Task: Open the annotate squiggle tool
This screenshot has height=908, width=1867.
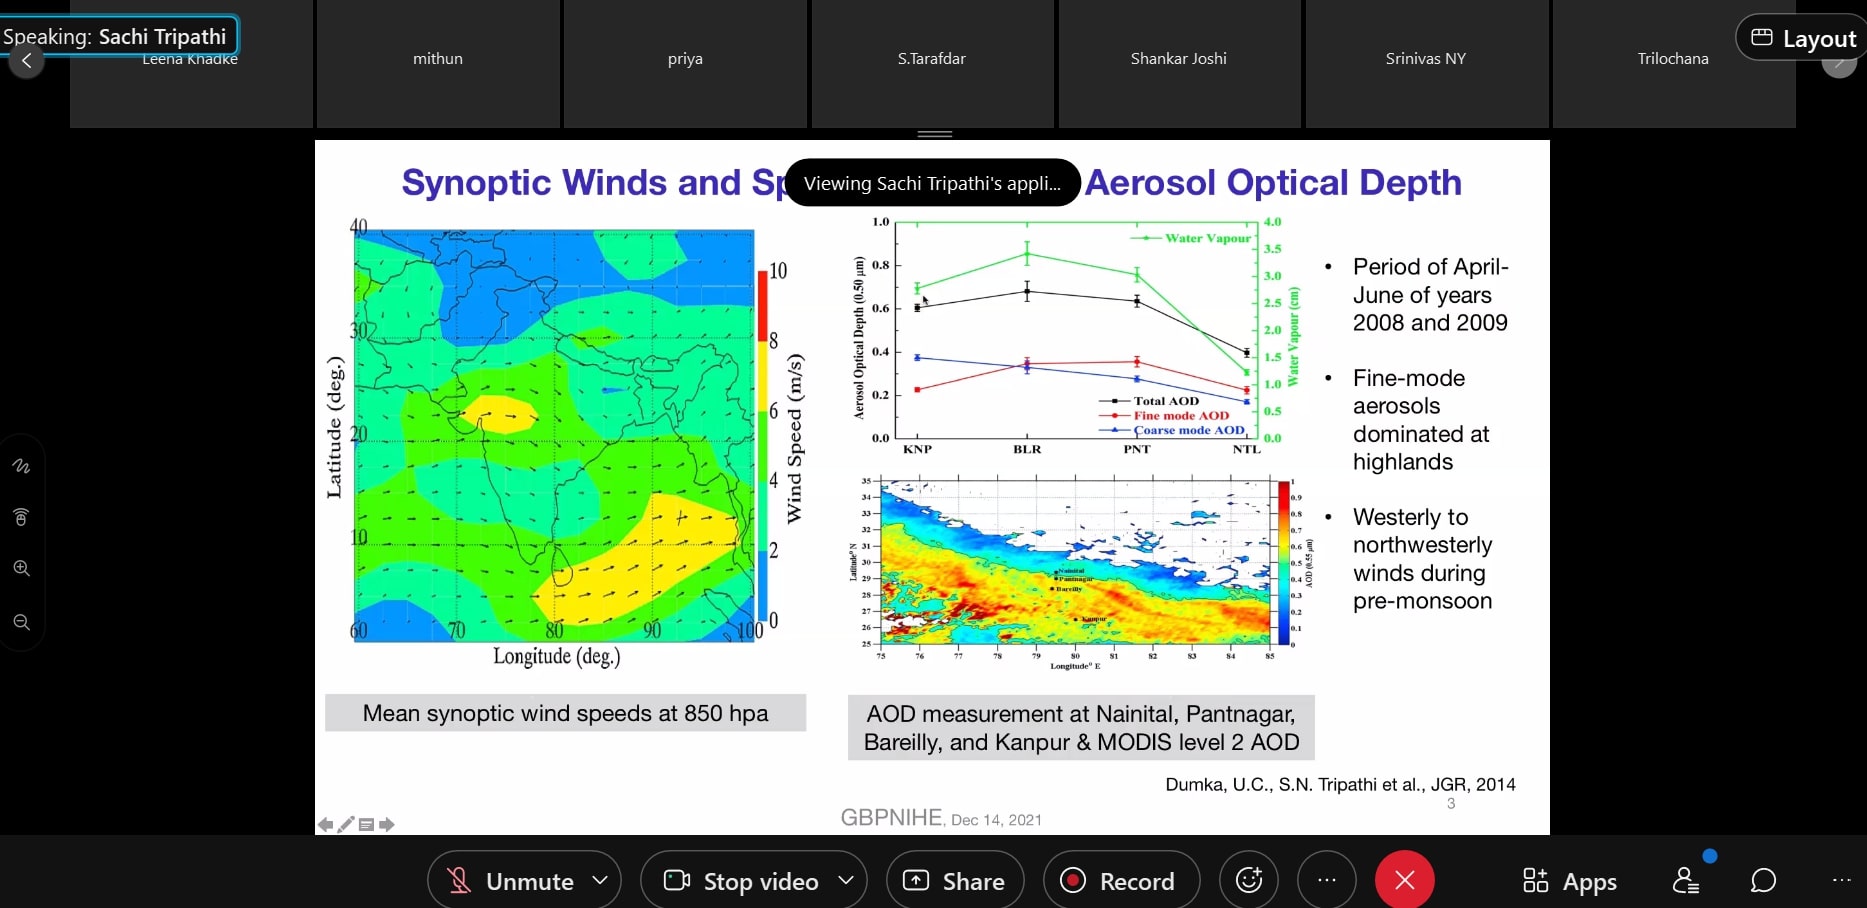Action: click(21, 466)
